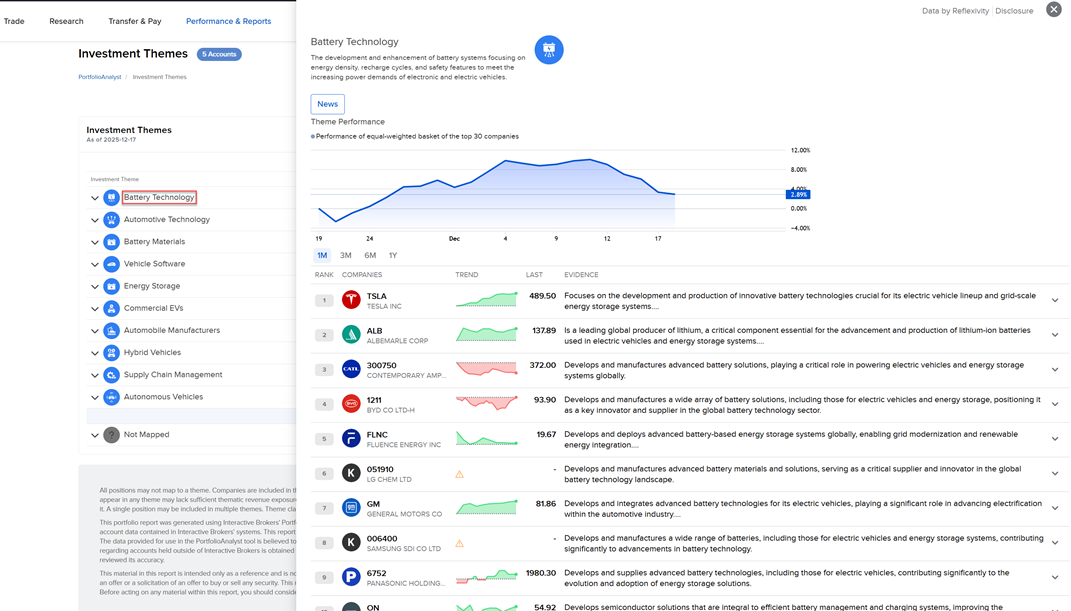Open the Research menu
Image resolution: width=1071 pixels, height=611 pixels.
pyautogui.click(x=67, y=21)
